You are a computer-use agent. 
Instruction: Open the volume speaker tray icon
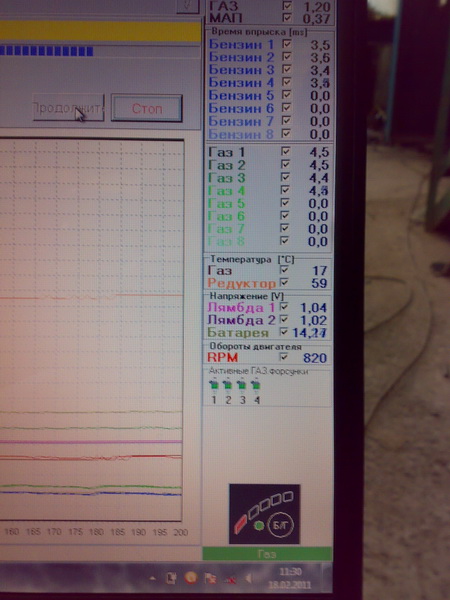248,579
